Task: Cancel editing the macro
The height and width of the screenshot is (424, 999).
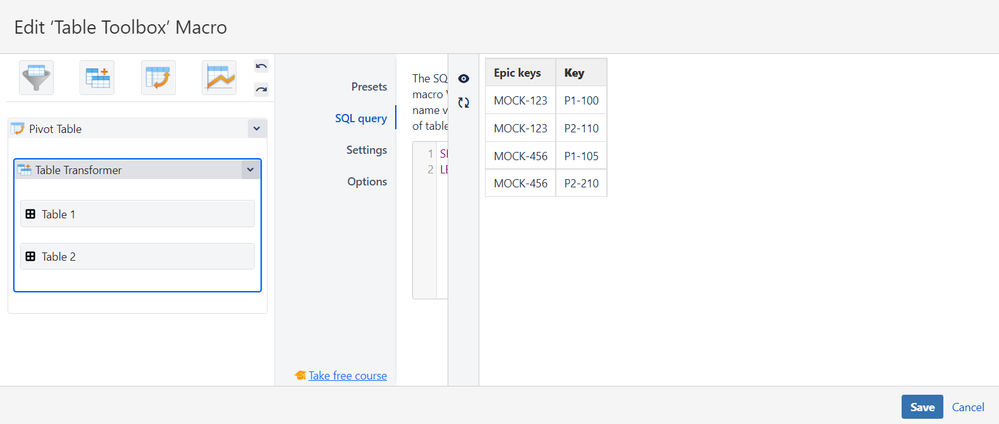Action: click(x=968, y=407)
